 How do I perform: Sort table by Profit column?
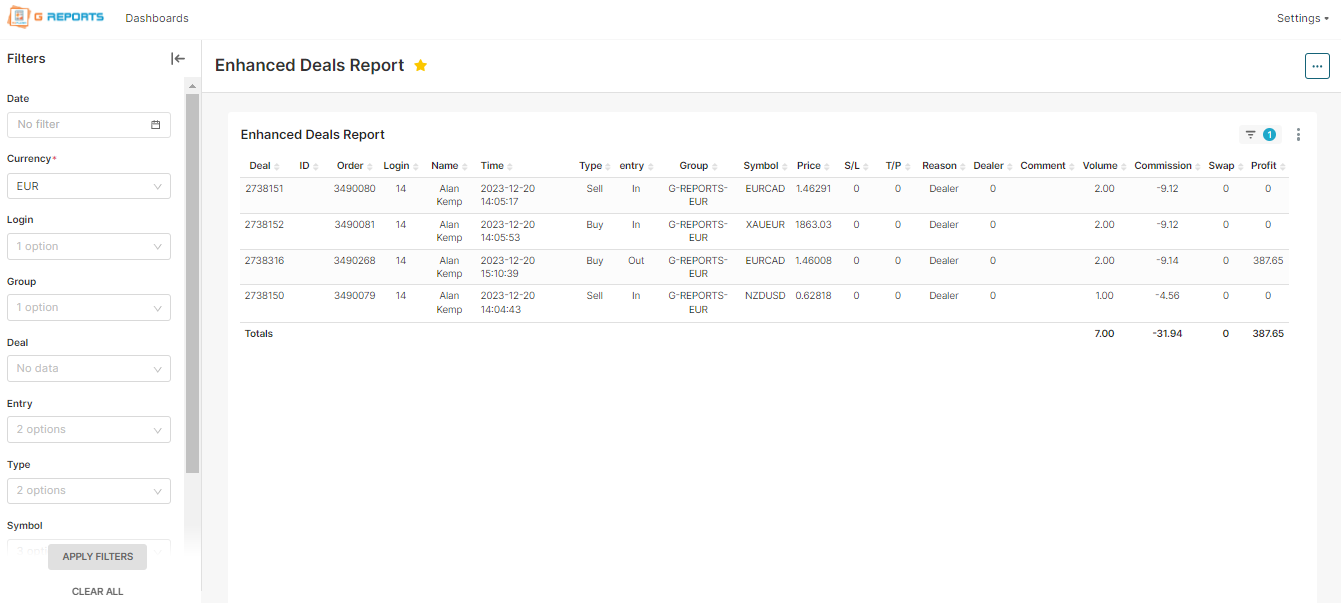coord(1264,166)
